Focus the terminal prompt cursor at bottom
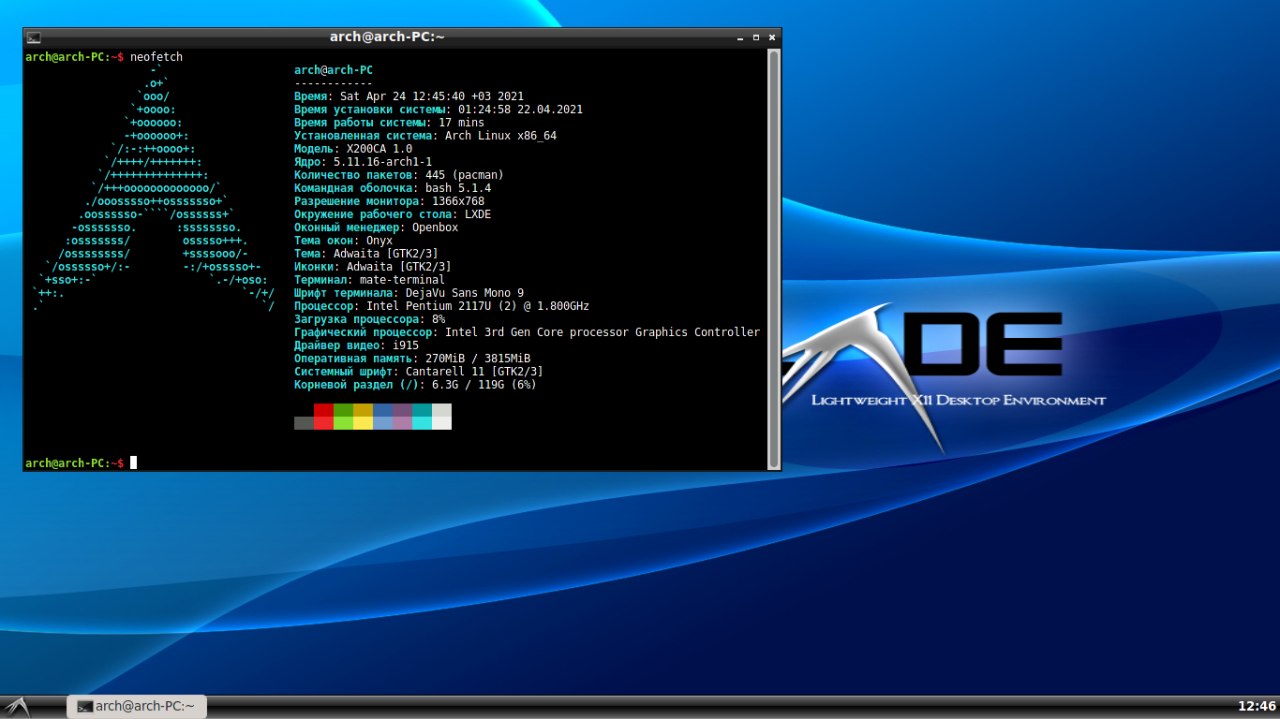The height and width of the screenshot is (719, 1280). (133, 463)
